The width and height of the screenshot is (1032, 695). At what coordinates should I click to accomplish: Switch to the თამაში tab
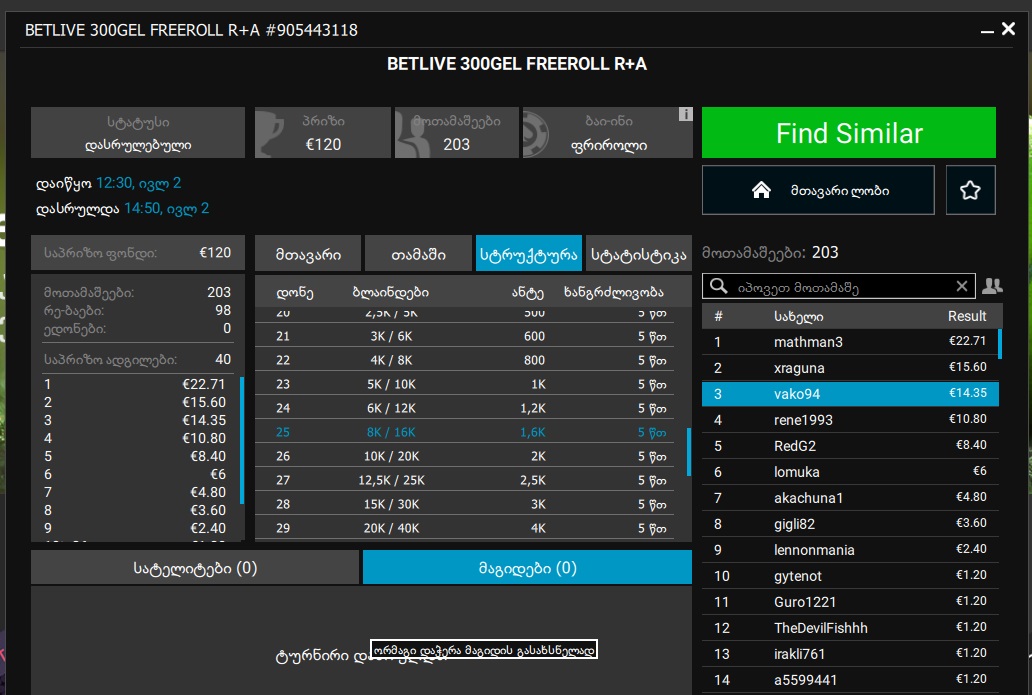[x=419, y=253]
